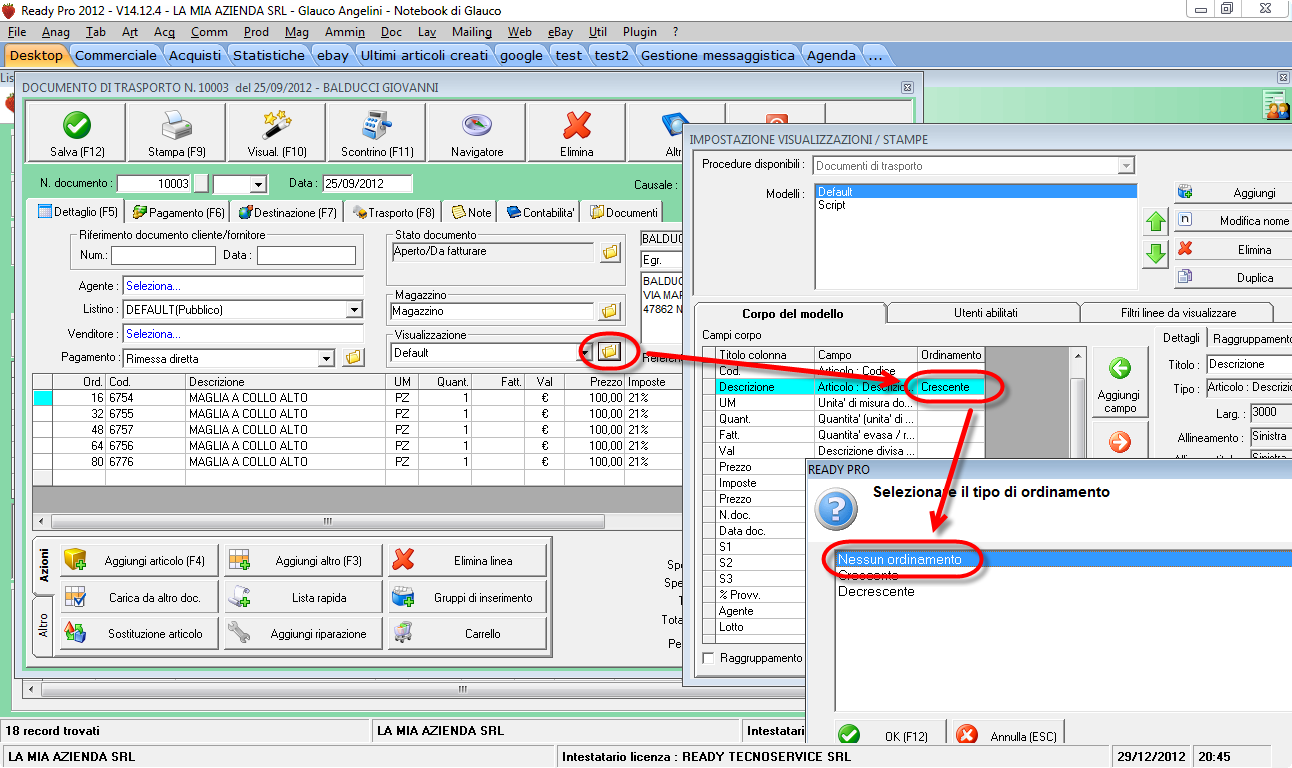Click Aggiungi altro (F3)
Viewport: 1292px width, 768px height.
coord(304,561)
